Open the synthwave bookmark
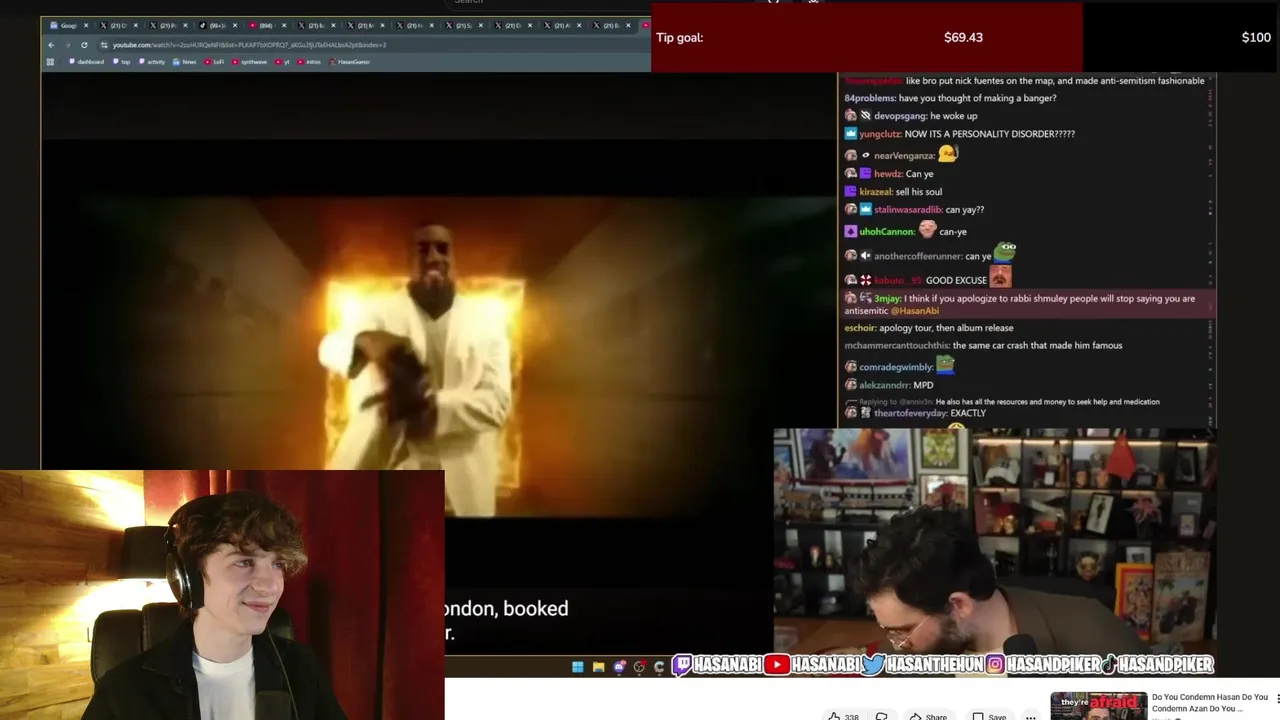This screenshot has width=1280, height=720. pyautogui.click(x=250, y=62)
